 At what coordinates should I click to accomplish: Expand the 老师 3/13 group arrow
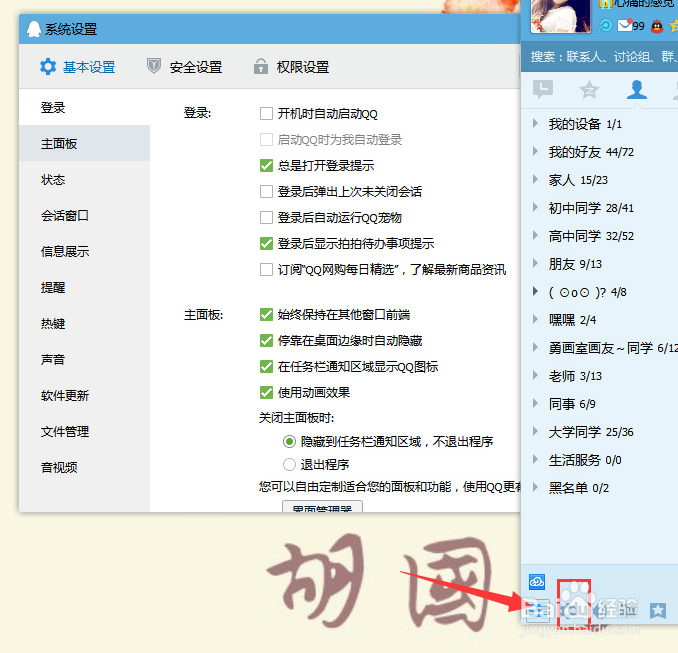coord(535,375)
